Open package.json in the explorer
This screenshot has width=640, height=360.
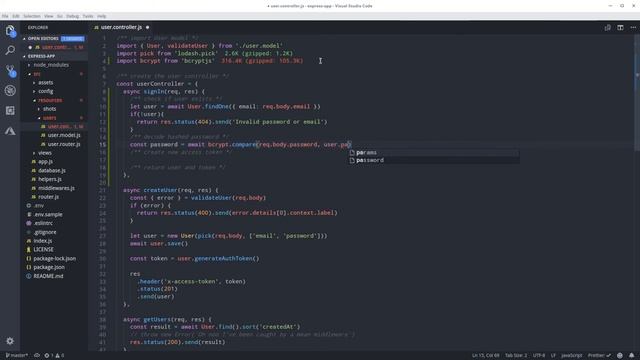49,268
